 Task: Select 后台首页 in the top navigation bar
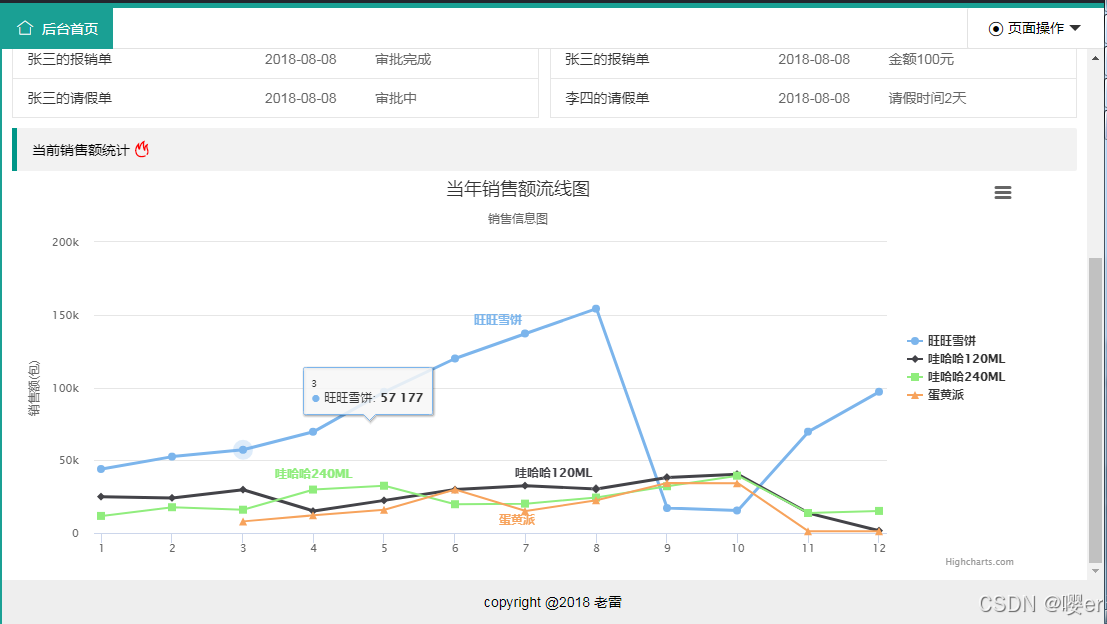click(x=57, y=29)
